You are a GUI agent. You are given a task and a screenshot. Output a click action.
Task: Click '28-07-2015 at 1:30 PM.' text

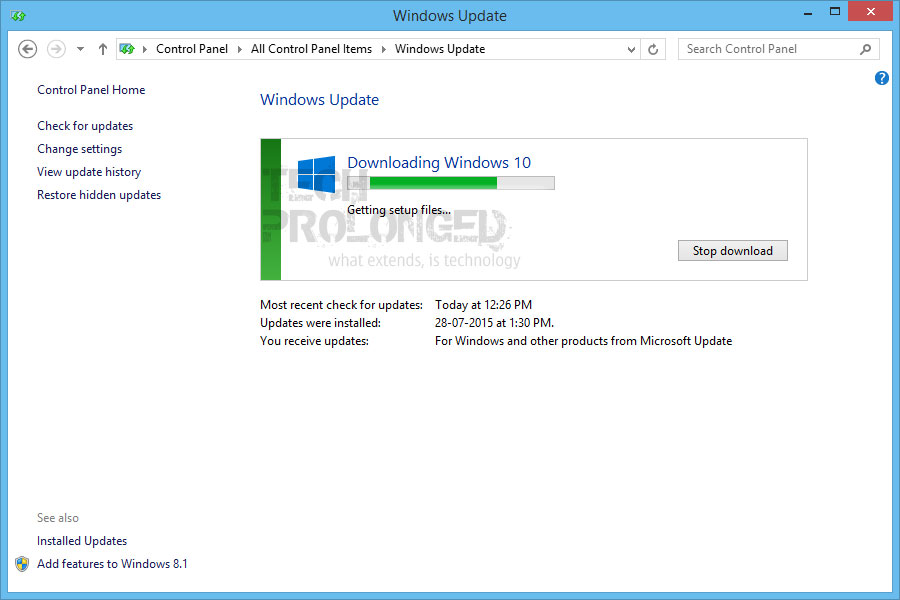(494, 323)
